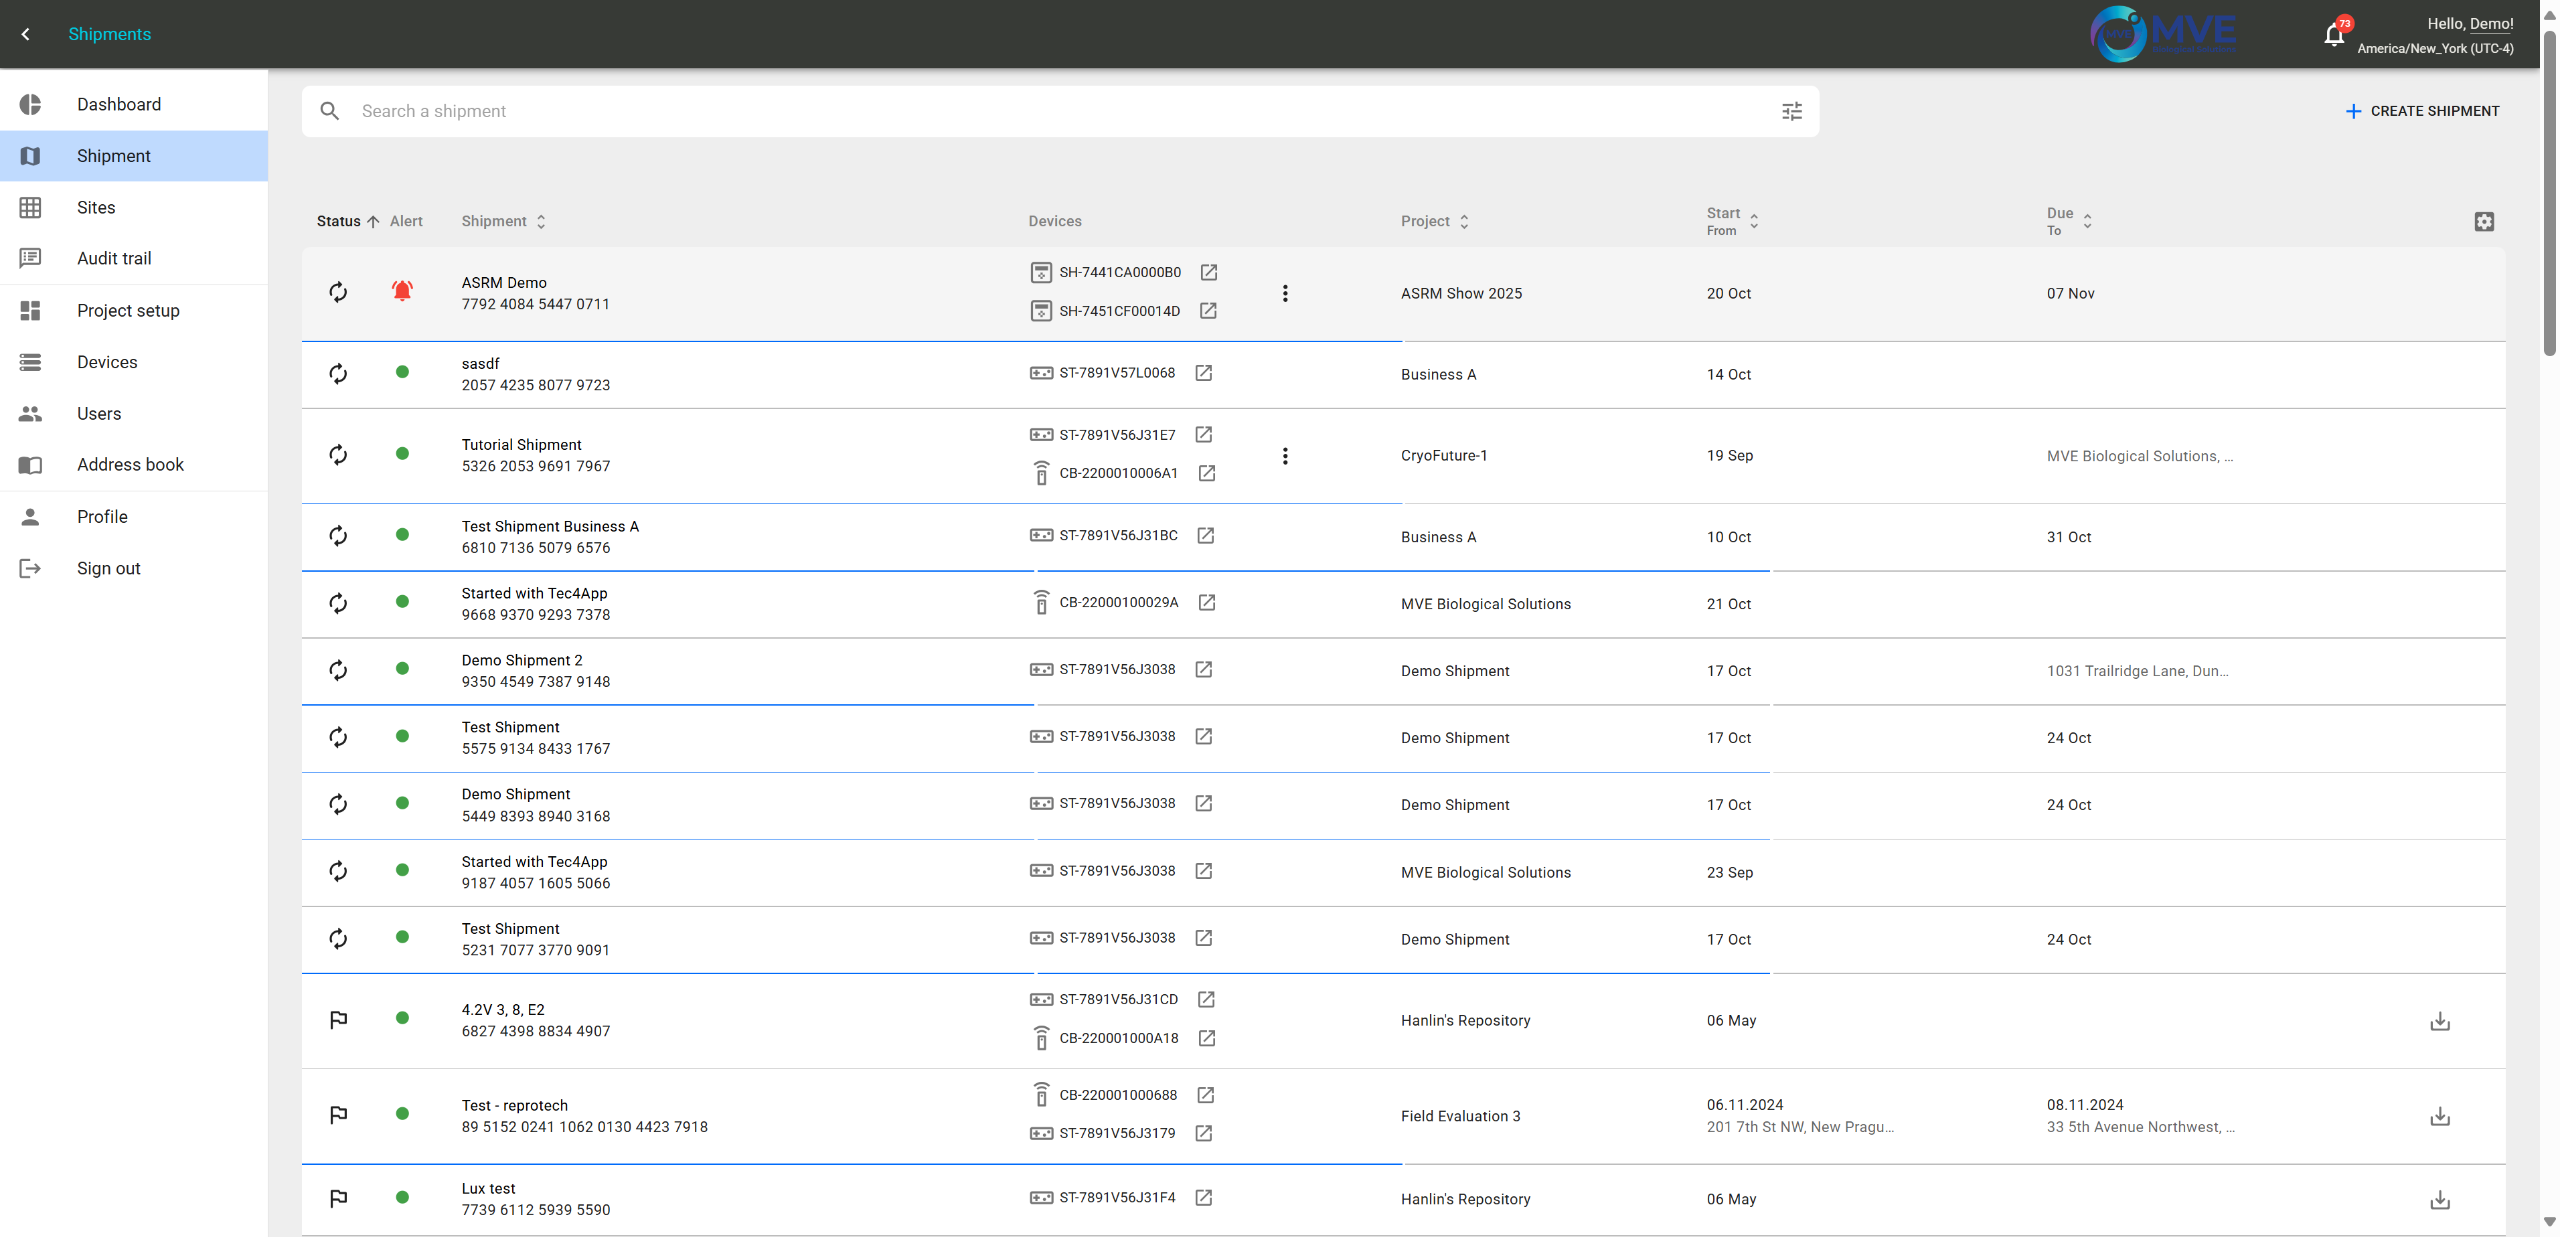The width and height of the screenshot is (2560, 1237).
Task: Open device SH-7441CA0000B0 external link
Action: tap(1208, 272)
